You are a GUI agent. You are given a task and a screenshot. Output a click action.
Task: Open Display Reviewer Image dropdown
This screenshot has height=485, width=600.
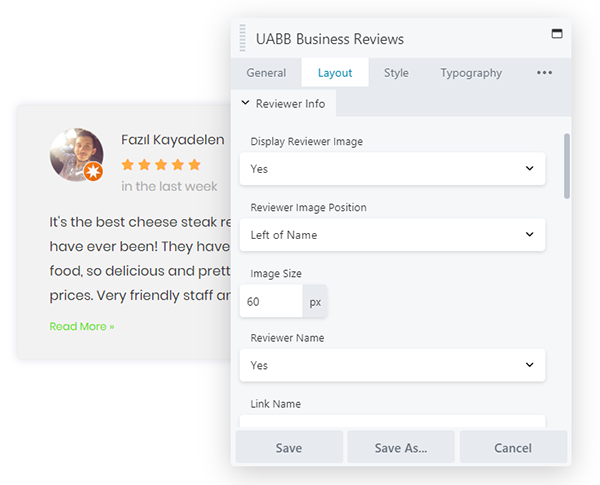point(392,169)
